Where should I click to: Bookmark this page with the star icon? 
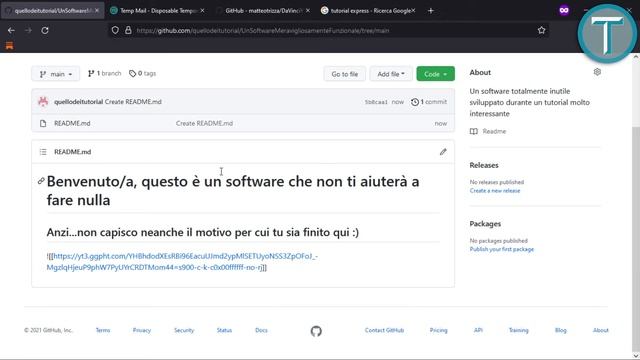pos(541,30)
